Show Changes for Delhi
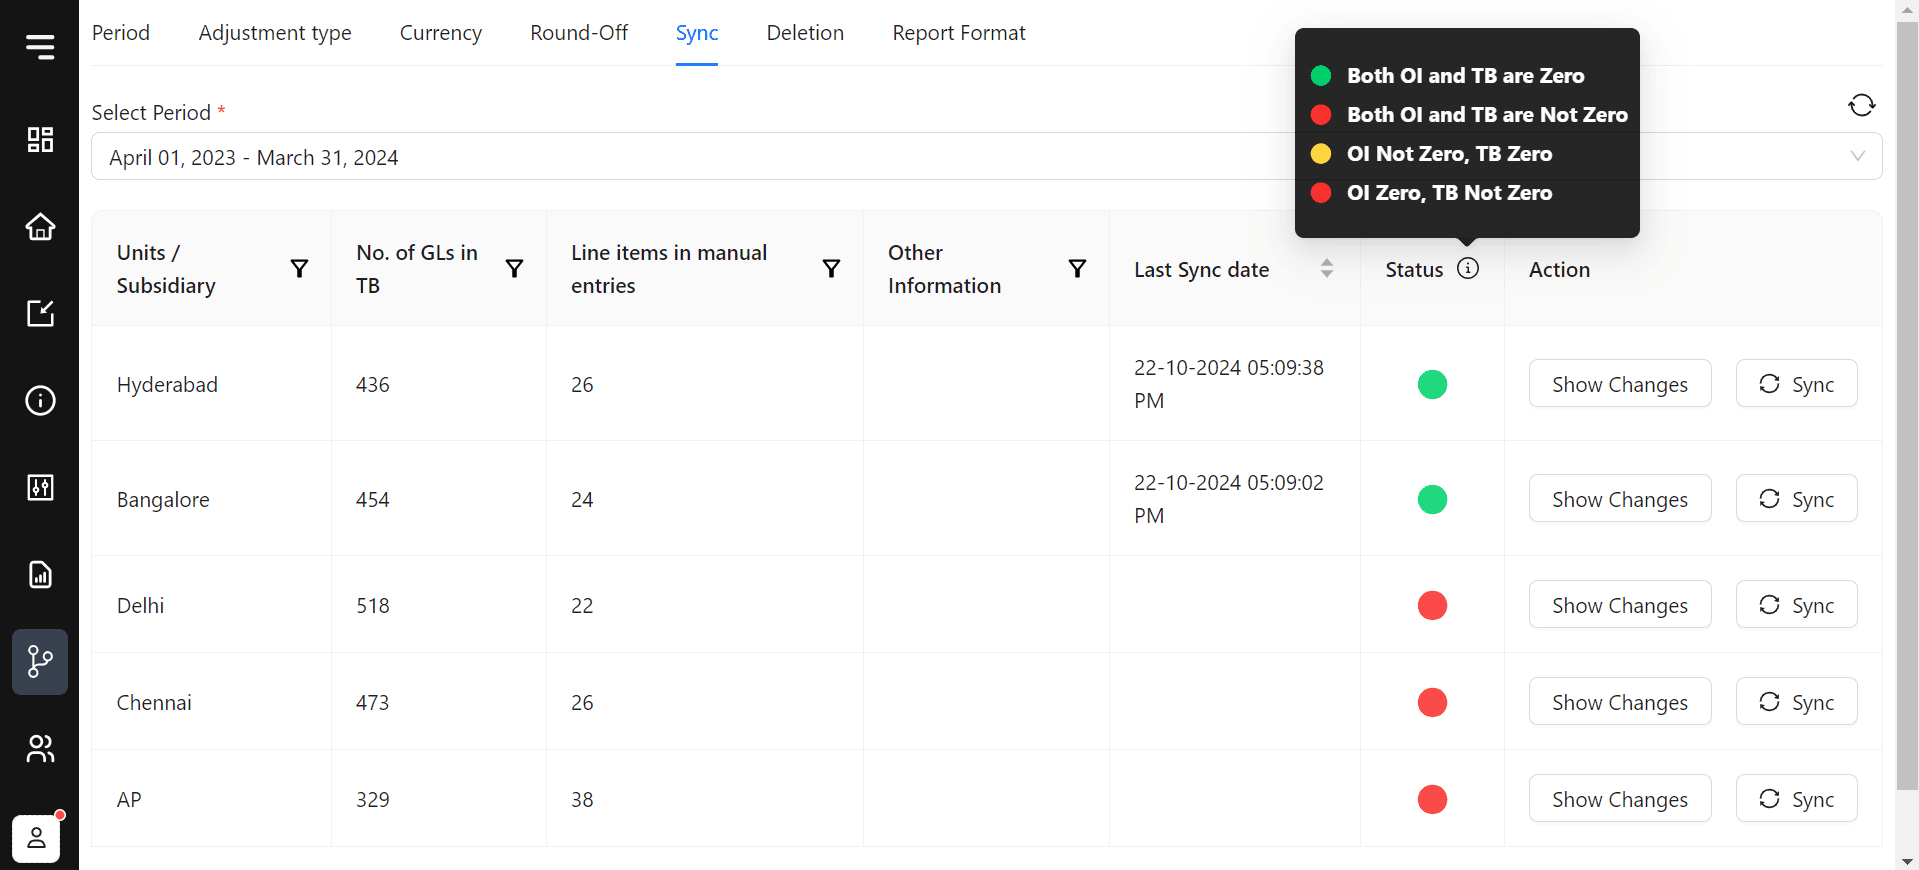This screenshot has width=1919, height=870. (x=1619, y=605)
